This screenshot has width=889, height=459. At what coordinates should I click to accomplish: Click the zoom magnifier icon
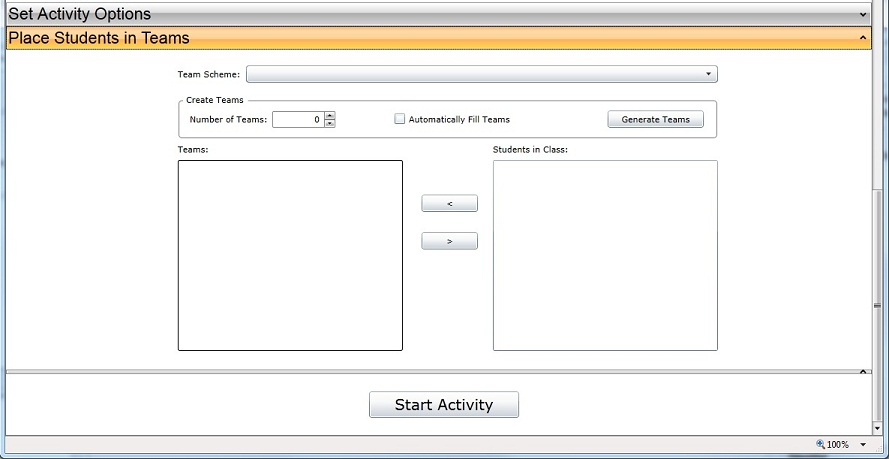(820, 444)
